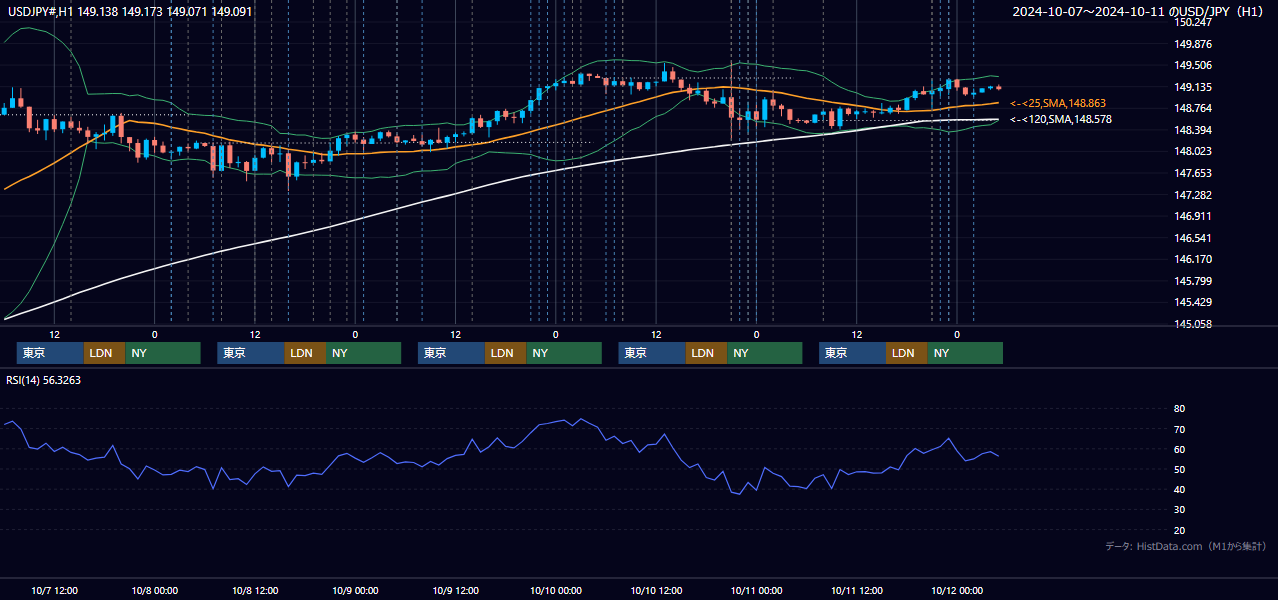Click price axis value 148.394
The image size is (1278, 600).
1192,130
